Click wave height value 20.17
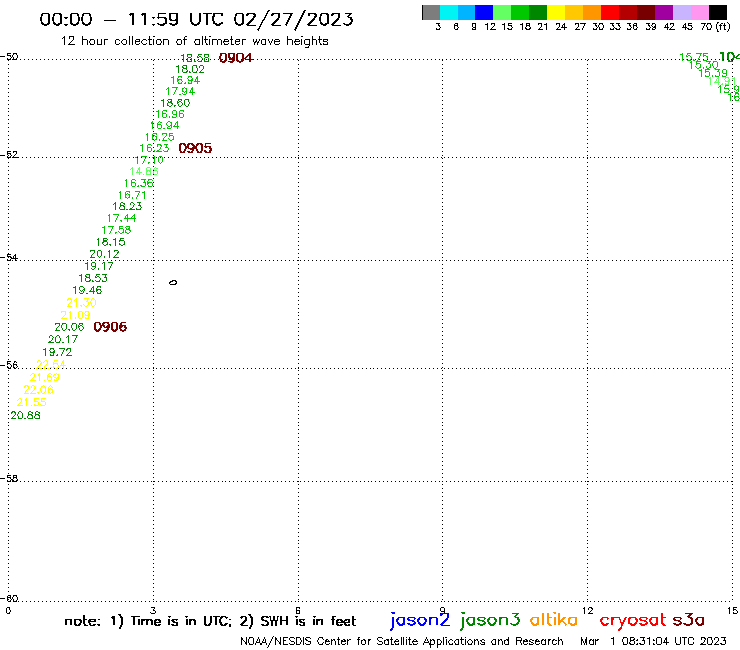Image resolution: width=740 pixels, height=650 pixels. pyautogui.click(x=63, y=339)
